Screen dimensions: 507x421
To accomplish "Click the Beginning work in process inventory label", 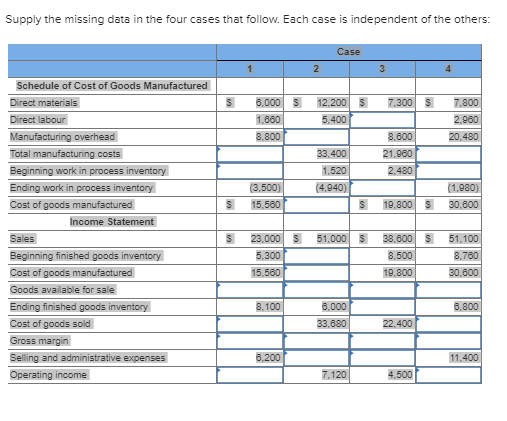I will click(x=88, y=171).
